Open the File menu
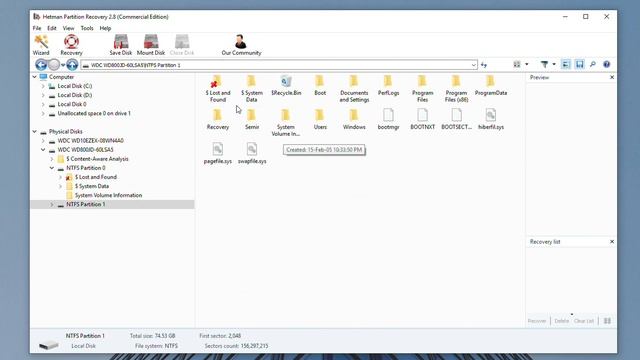This screenshot has width=640, height=360. click(x=37, y=28)
